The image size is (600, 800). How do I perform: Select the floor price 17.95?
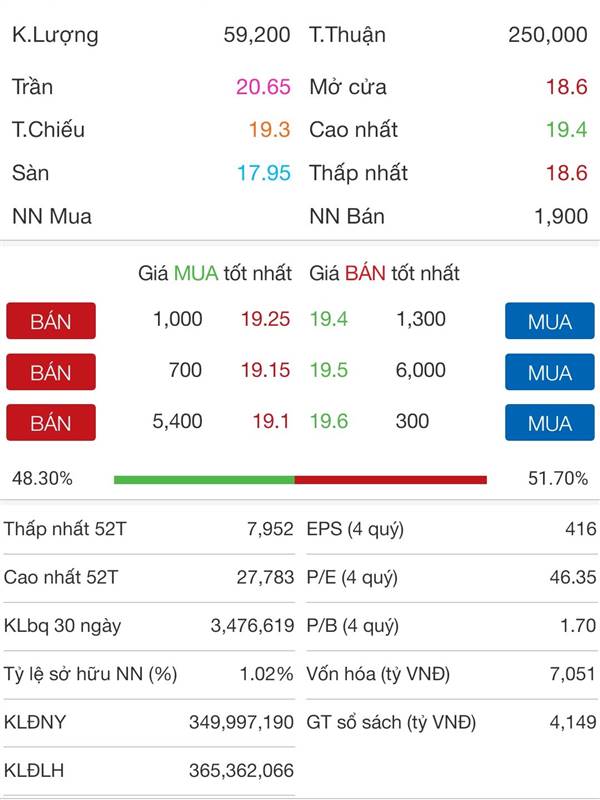(264, 173)
